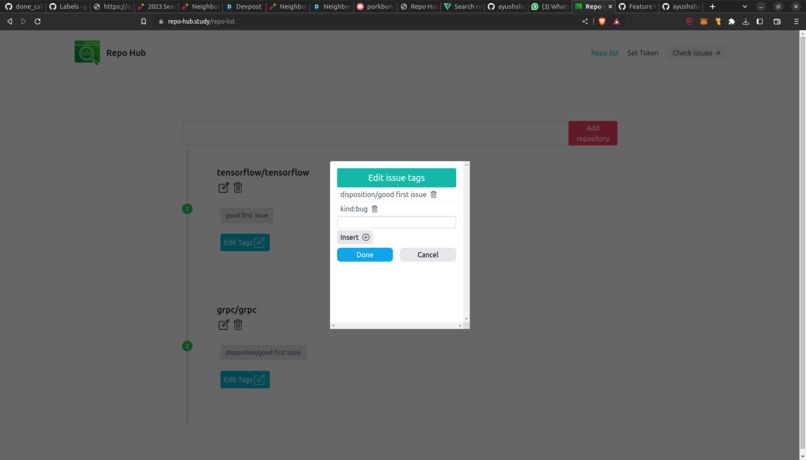806x460 pixels.
Task: Go forward in browser history
Action: 23,22
